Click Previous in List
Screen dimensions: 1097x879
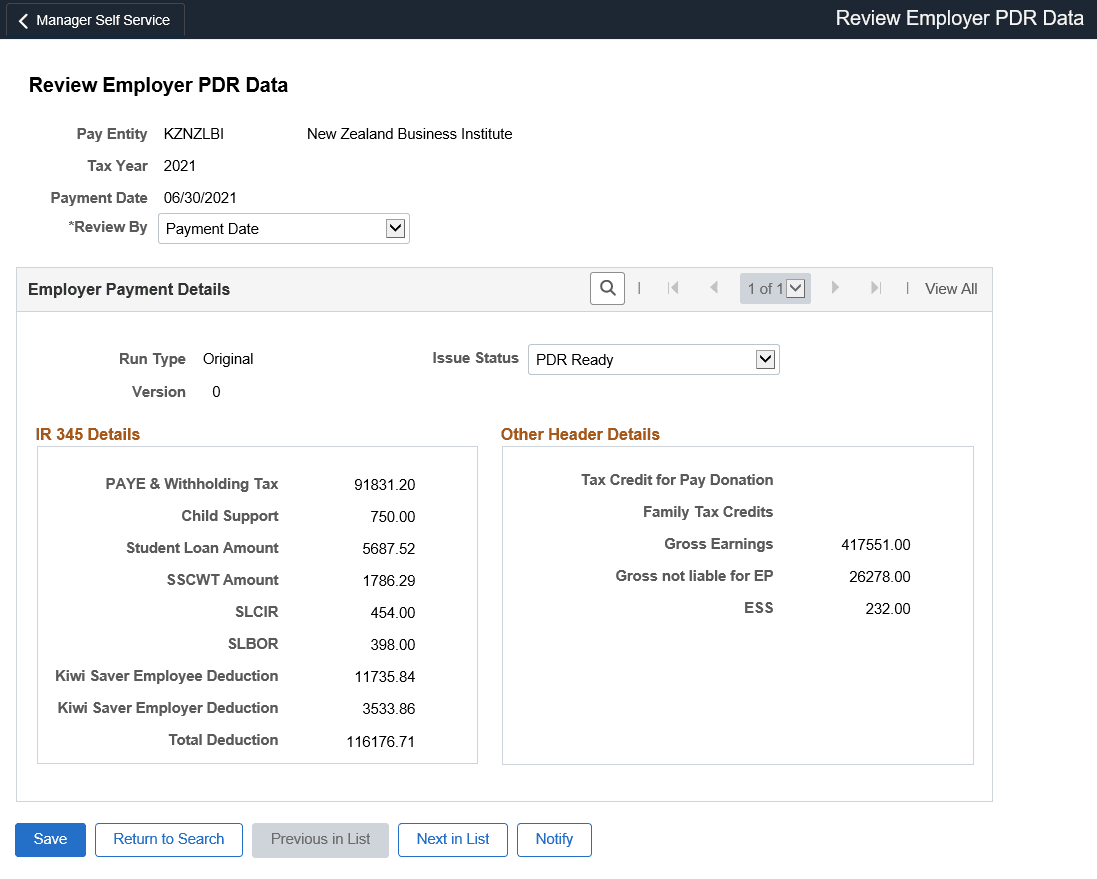tap(320, 840)
